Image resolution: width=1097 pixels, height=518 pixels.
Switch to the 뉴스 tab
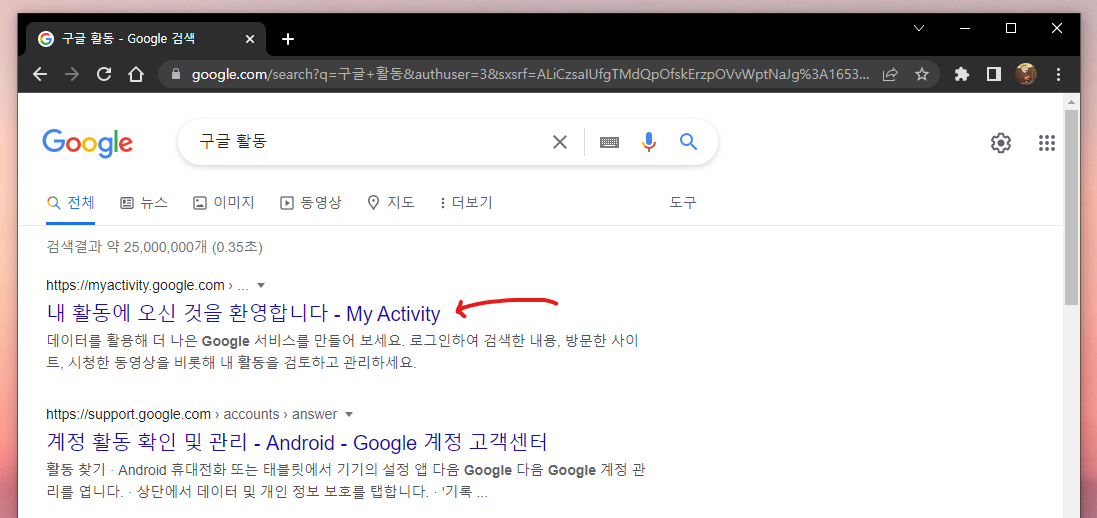143,203
